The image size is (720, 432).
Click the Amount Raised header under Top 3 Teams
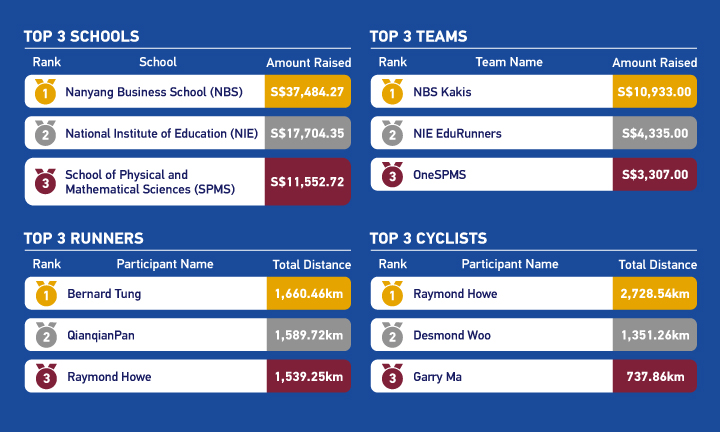[x=654, y=63]
